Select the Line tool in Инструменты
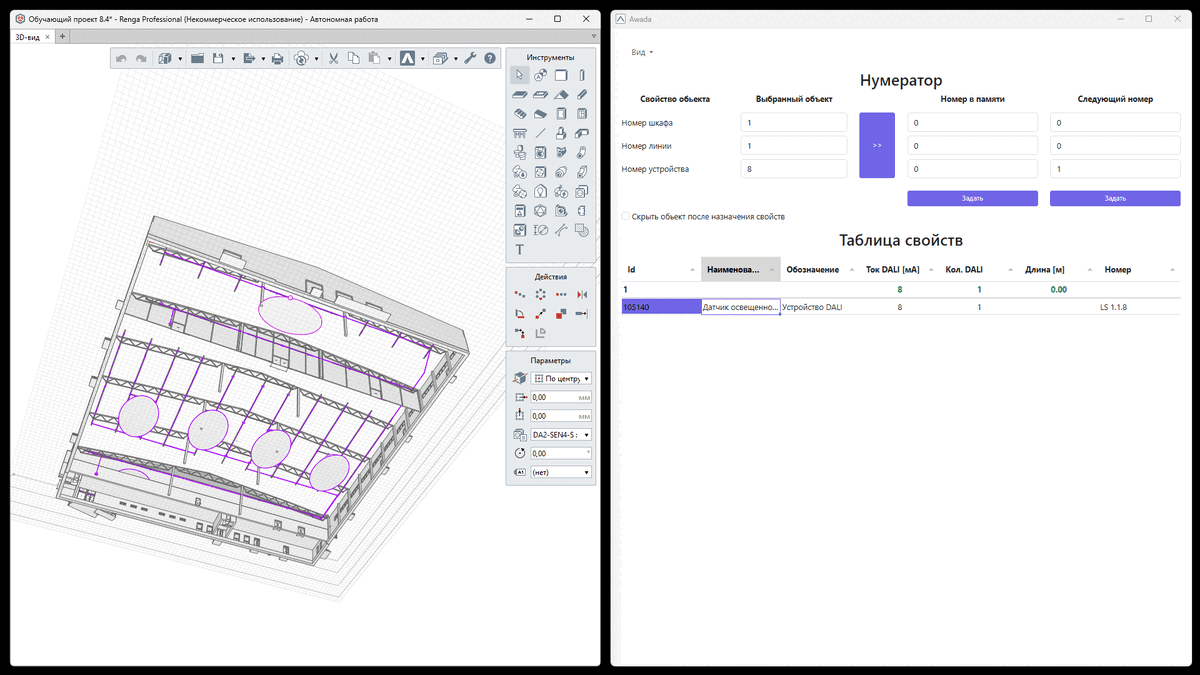Viewport: 1200px width, 675px height. pos(541,133)
